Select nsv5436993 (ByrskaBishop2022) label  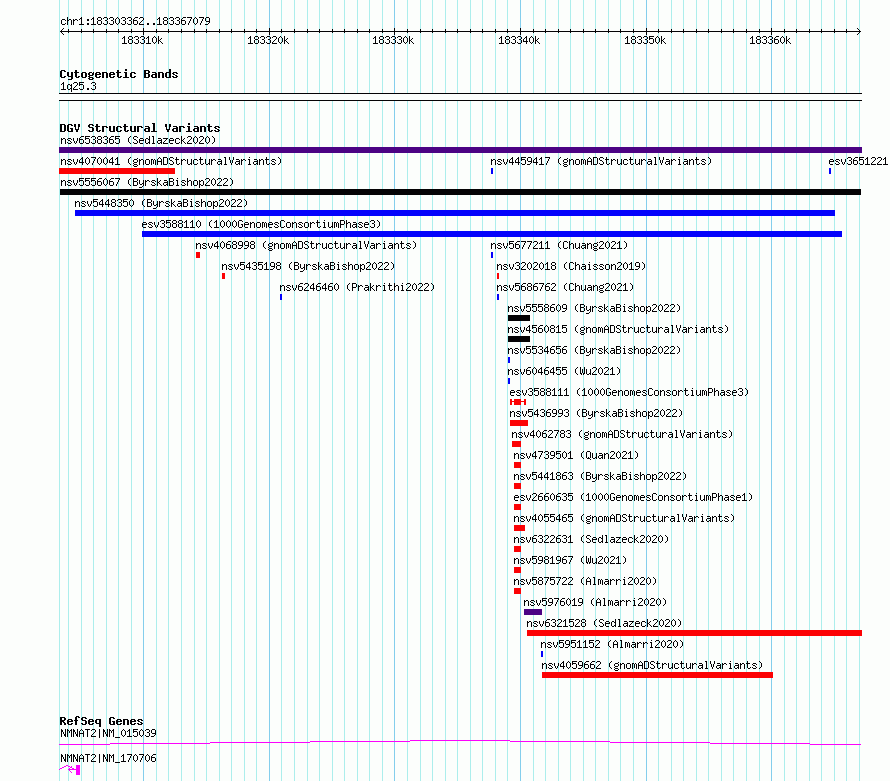click(x=596, y=413)
